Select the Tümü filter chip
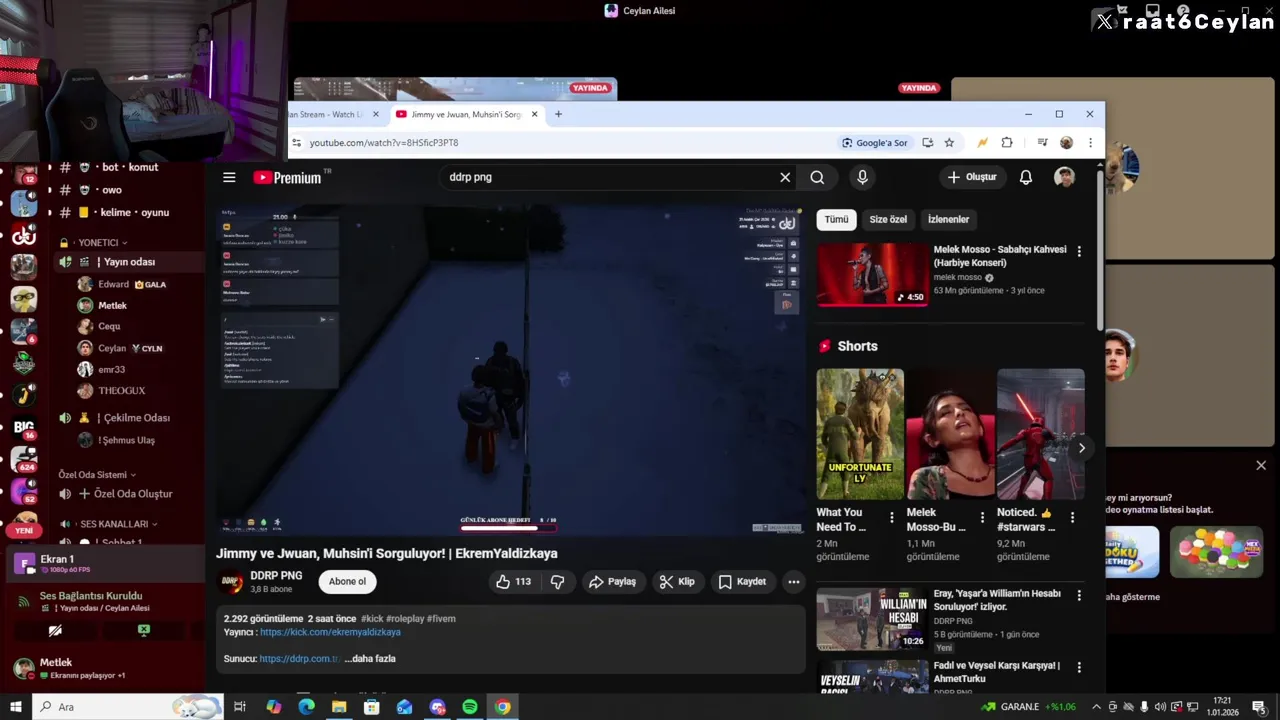Screen dimensions: 1280x720 (836, 219)
